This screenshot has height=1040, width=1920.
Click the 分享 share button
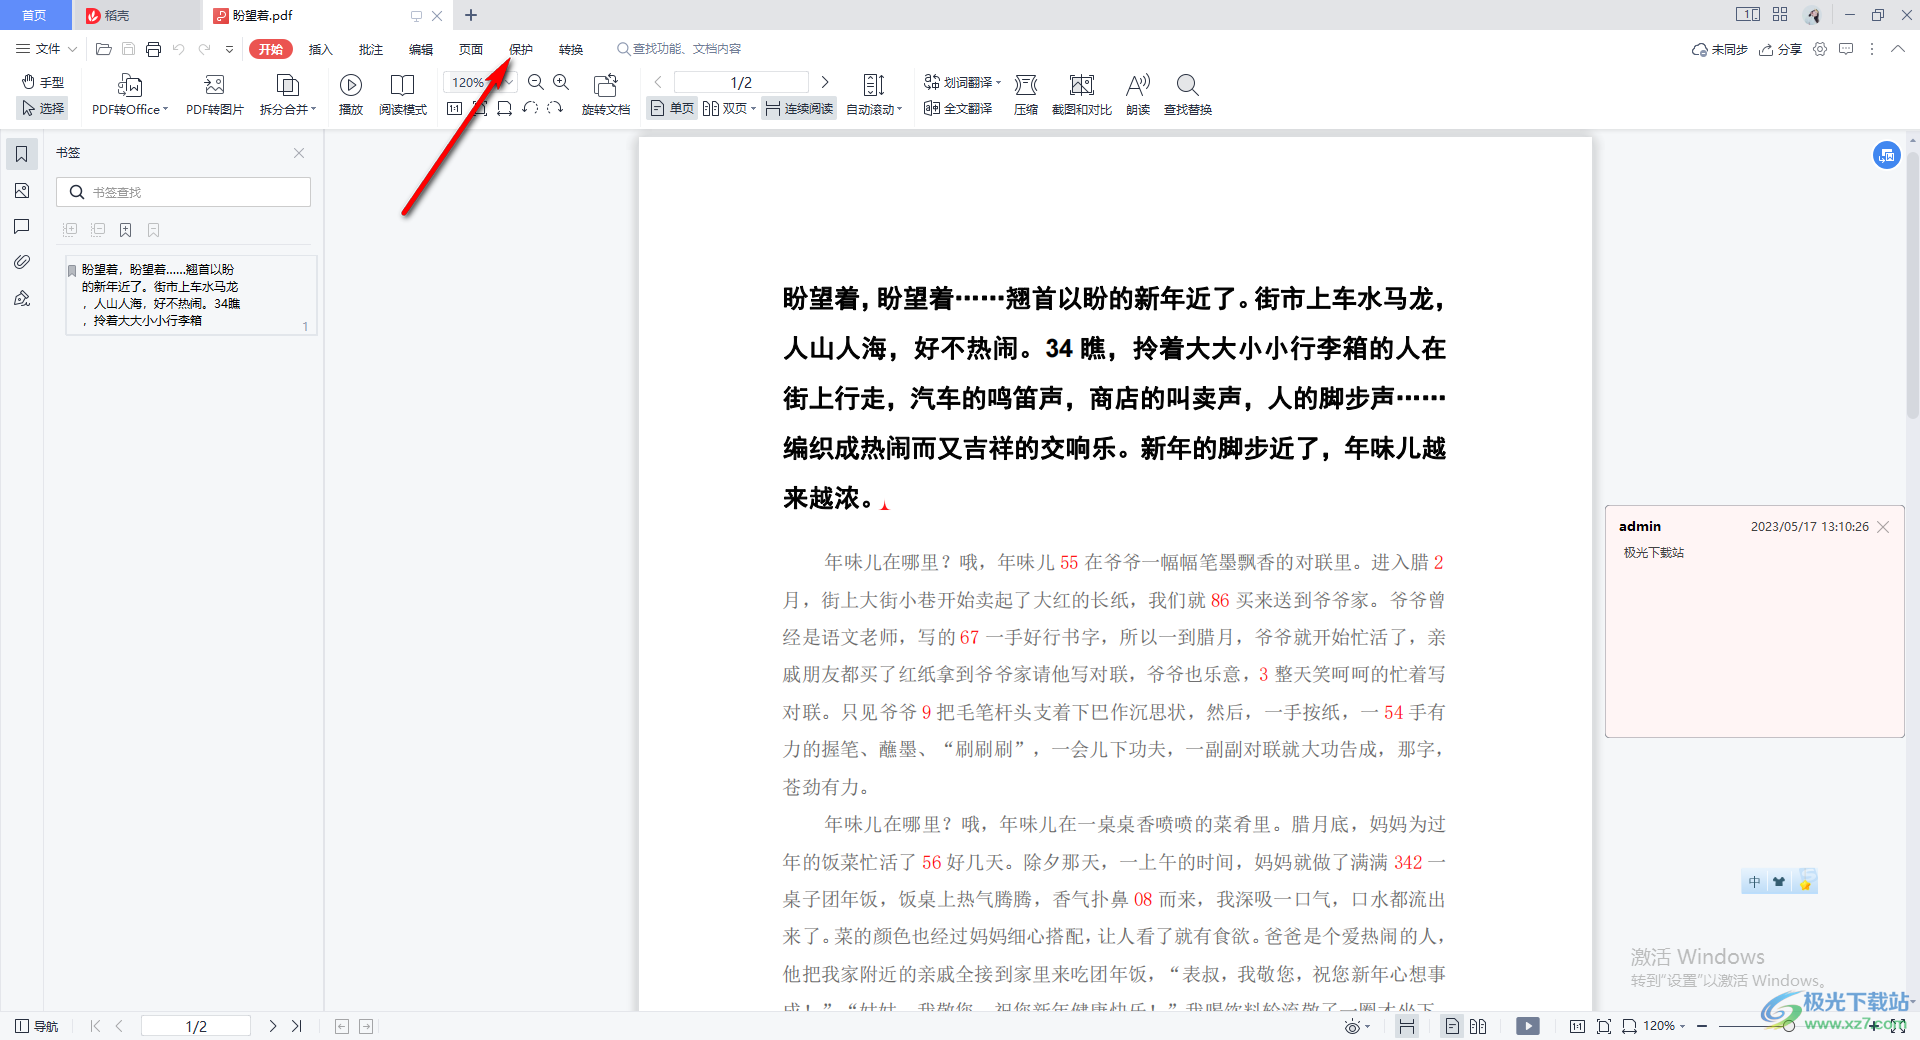(1780, 49)
